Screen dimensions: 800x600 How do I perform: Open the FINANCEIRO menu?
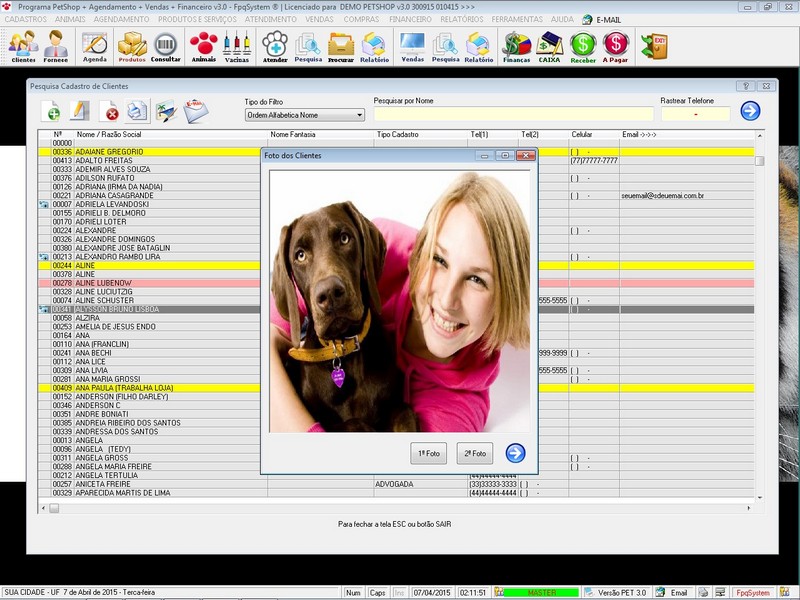[x=410, y=19]
